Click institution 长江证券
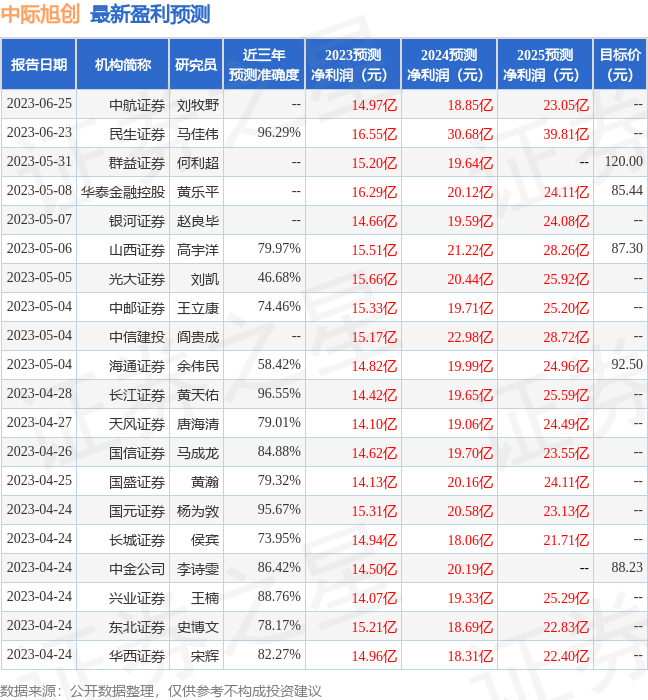This screenshot has height=700, width=648. point(137,396)
